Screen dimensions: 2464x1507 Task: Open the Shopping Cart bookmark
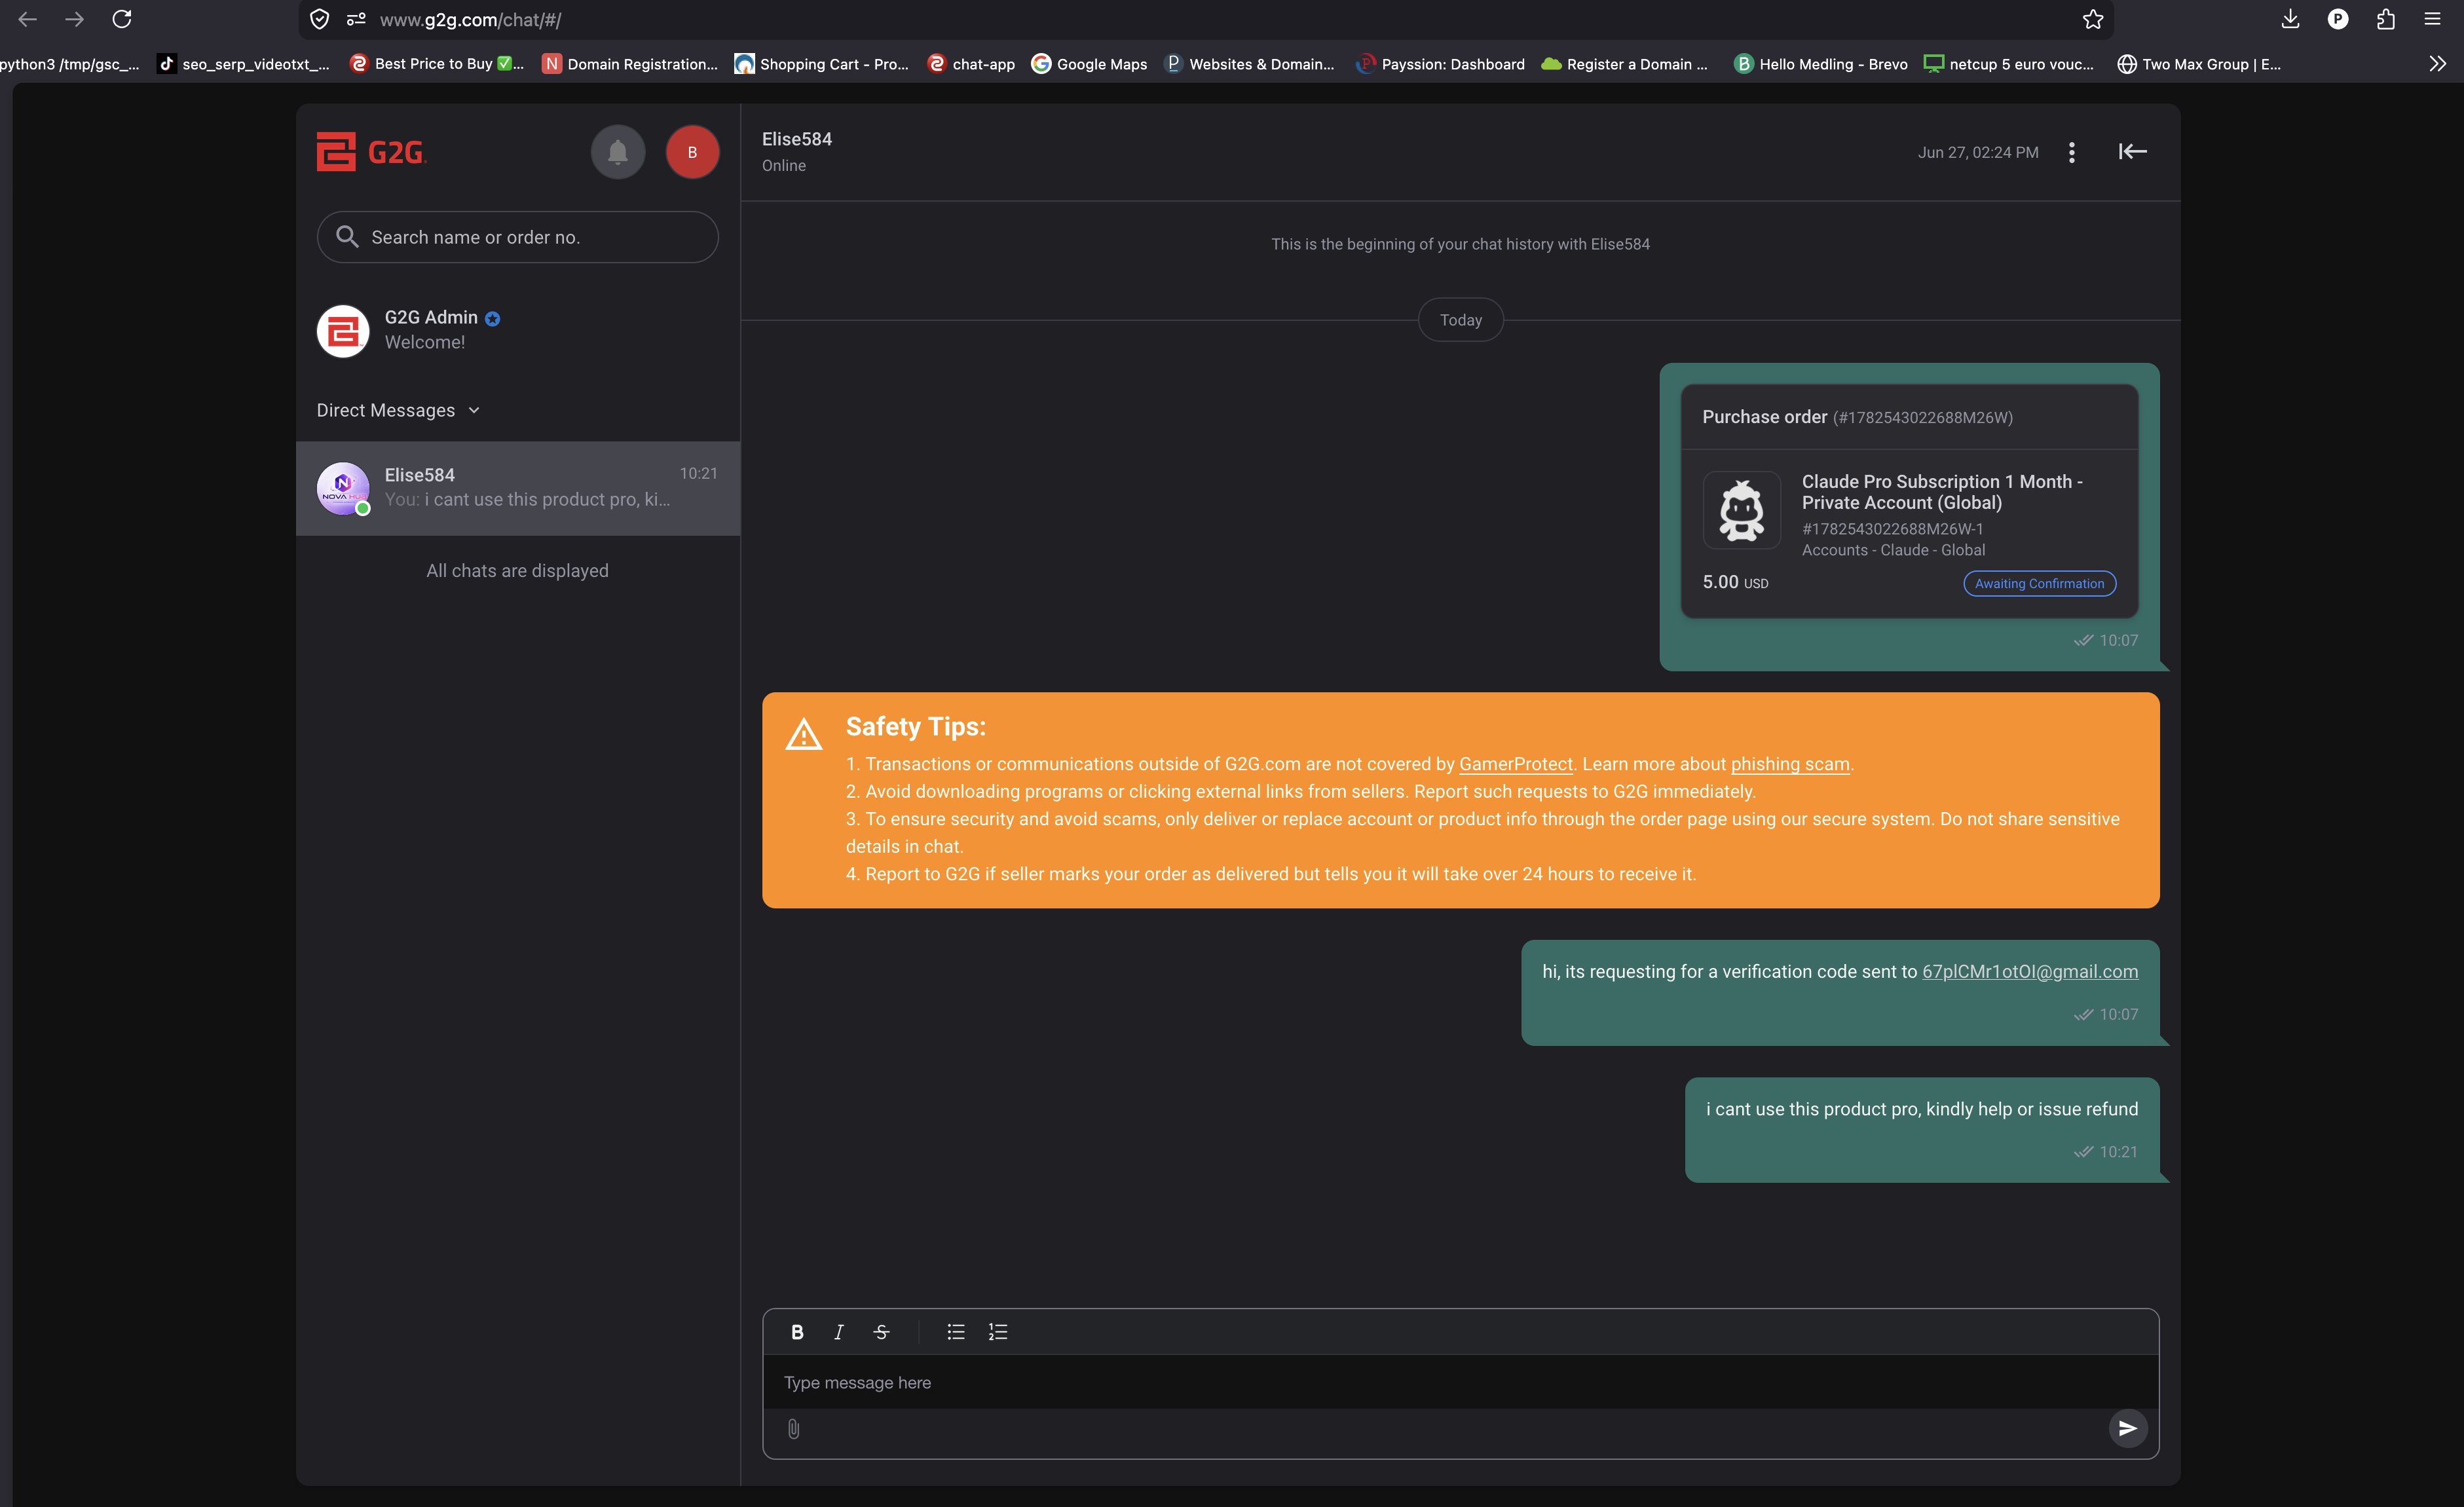[x=821, y=64]
